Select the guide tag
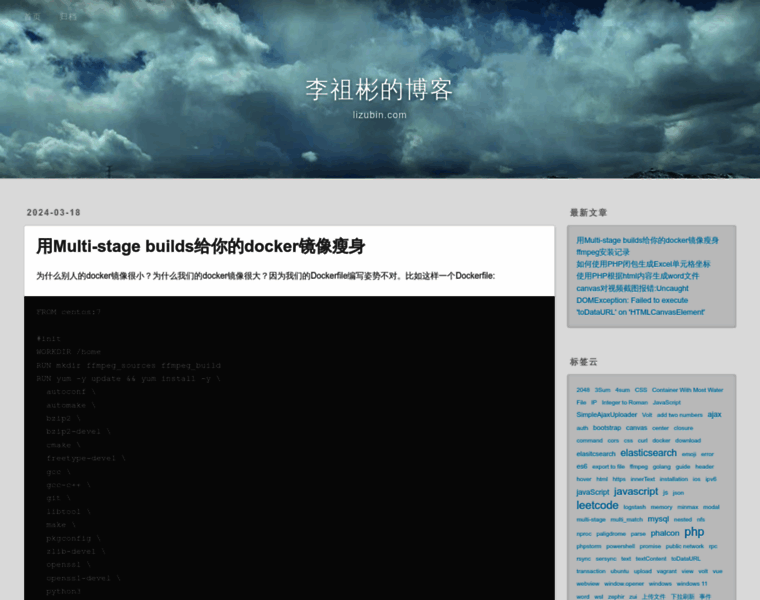 pos(683,467)
